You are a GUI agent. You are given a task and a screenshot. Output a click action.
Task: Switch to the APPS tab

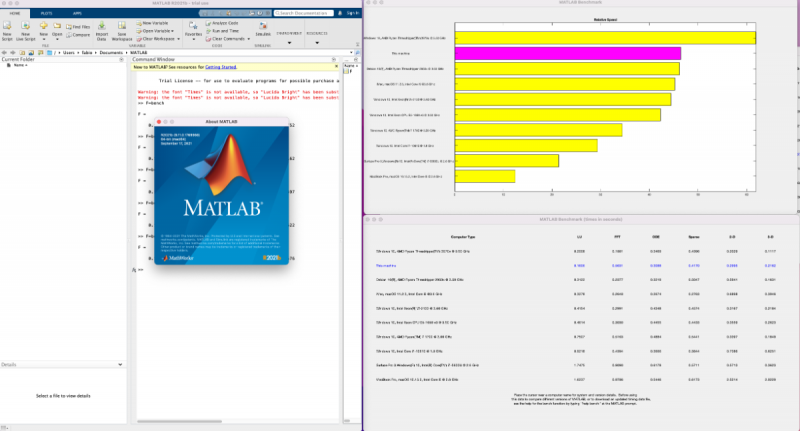click(77, 13)
